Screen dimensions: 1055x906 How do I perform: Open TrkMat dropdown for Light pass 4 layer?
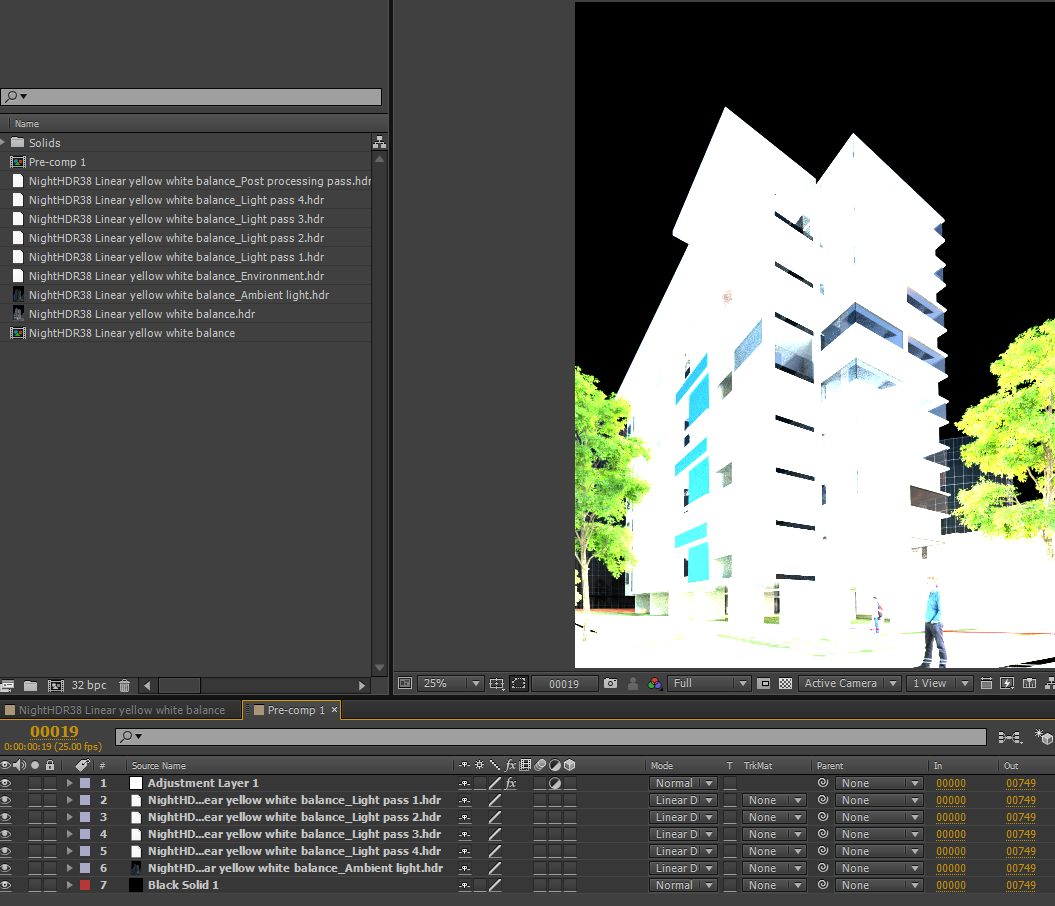[x=774, y=852]
